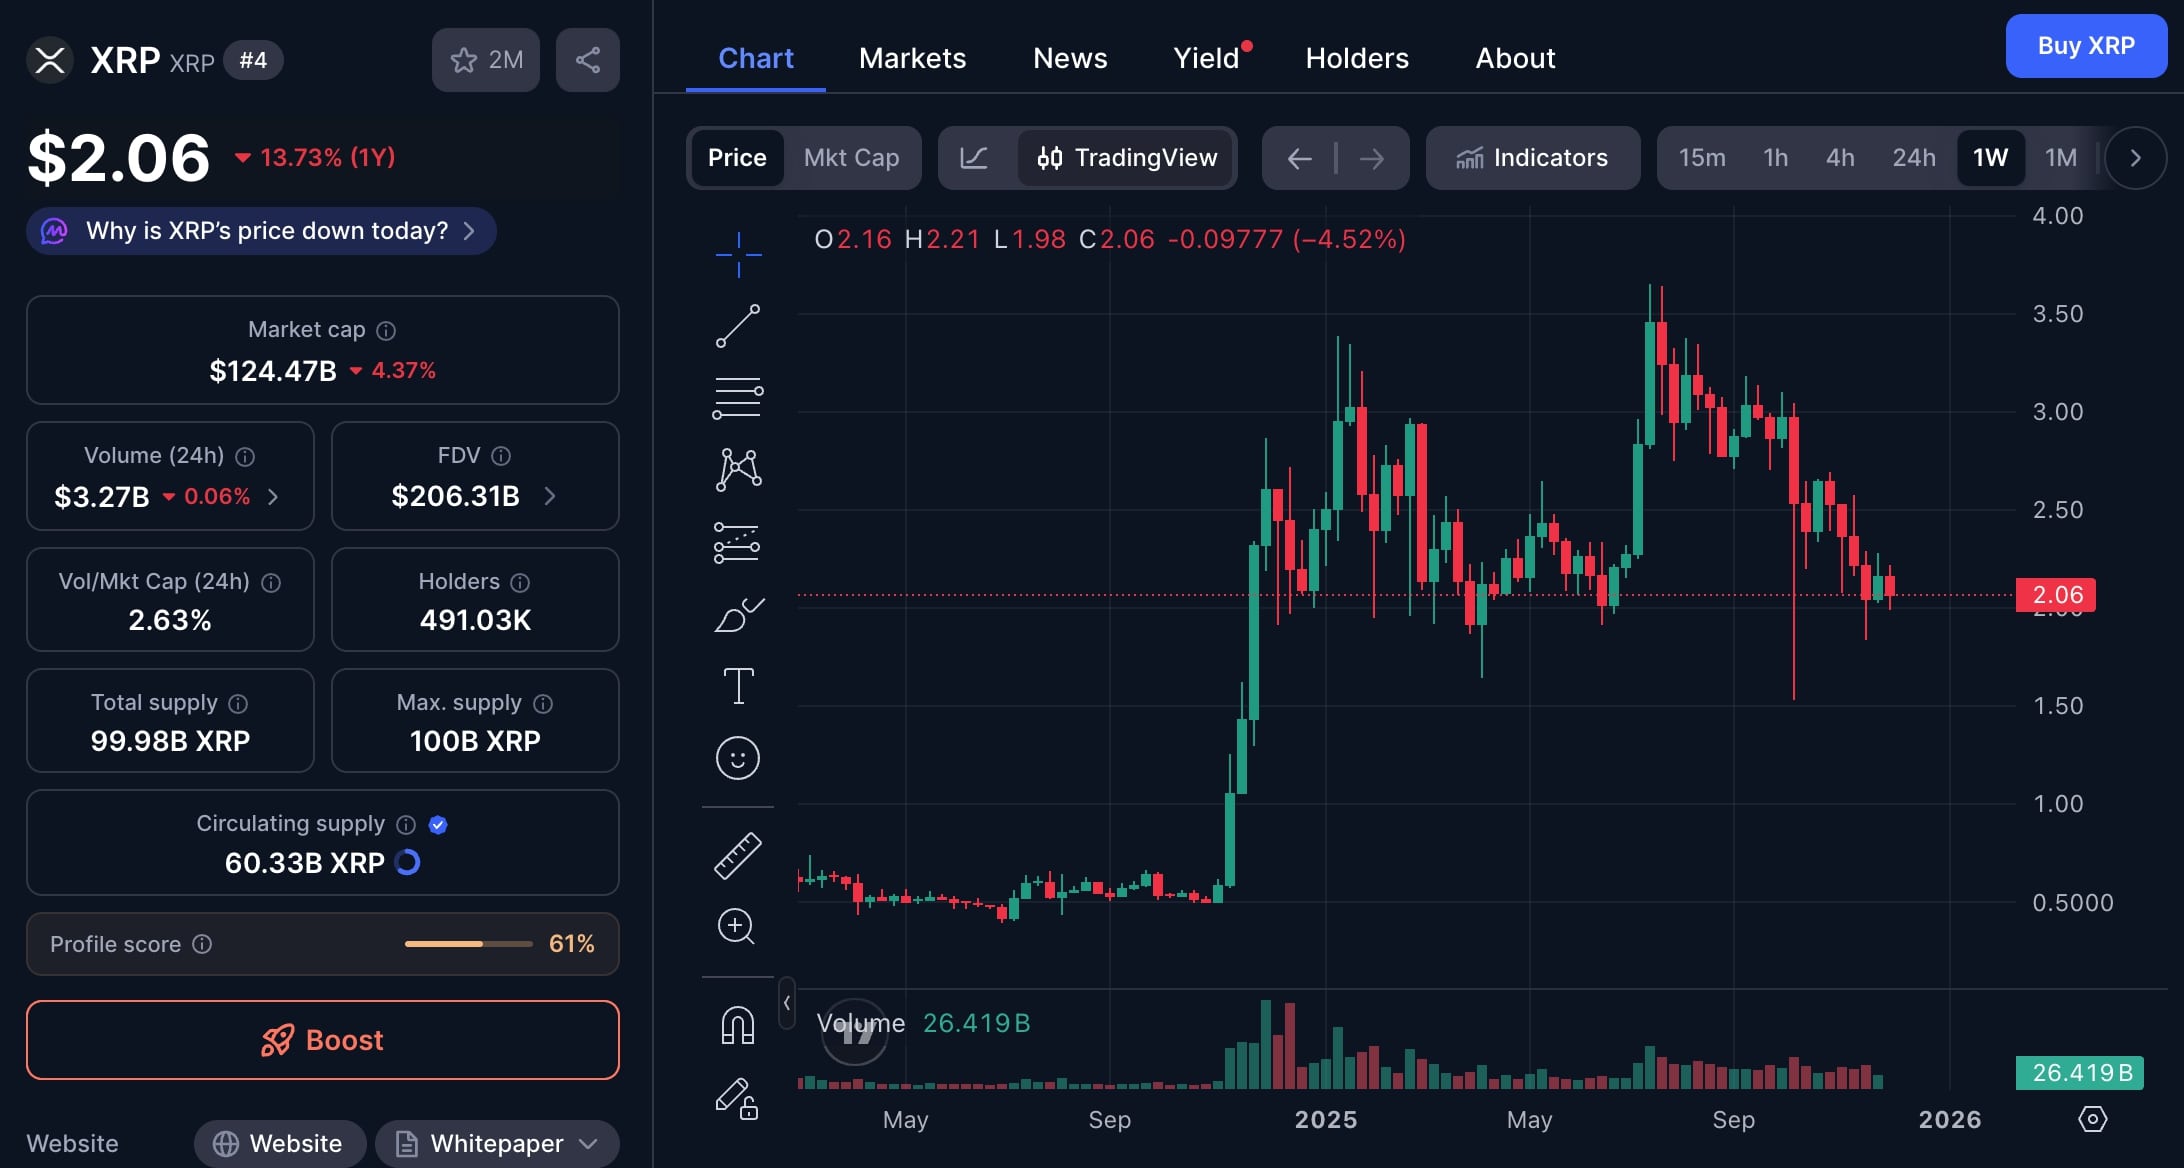Collapse the drawing toolbar side arrow
Viewport: 2184px width, 1168px height.
tap(787, 1002)
